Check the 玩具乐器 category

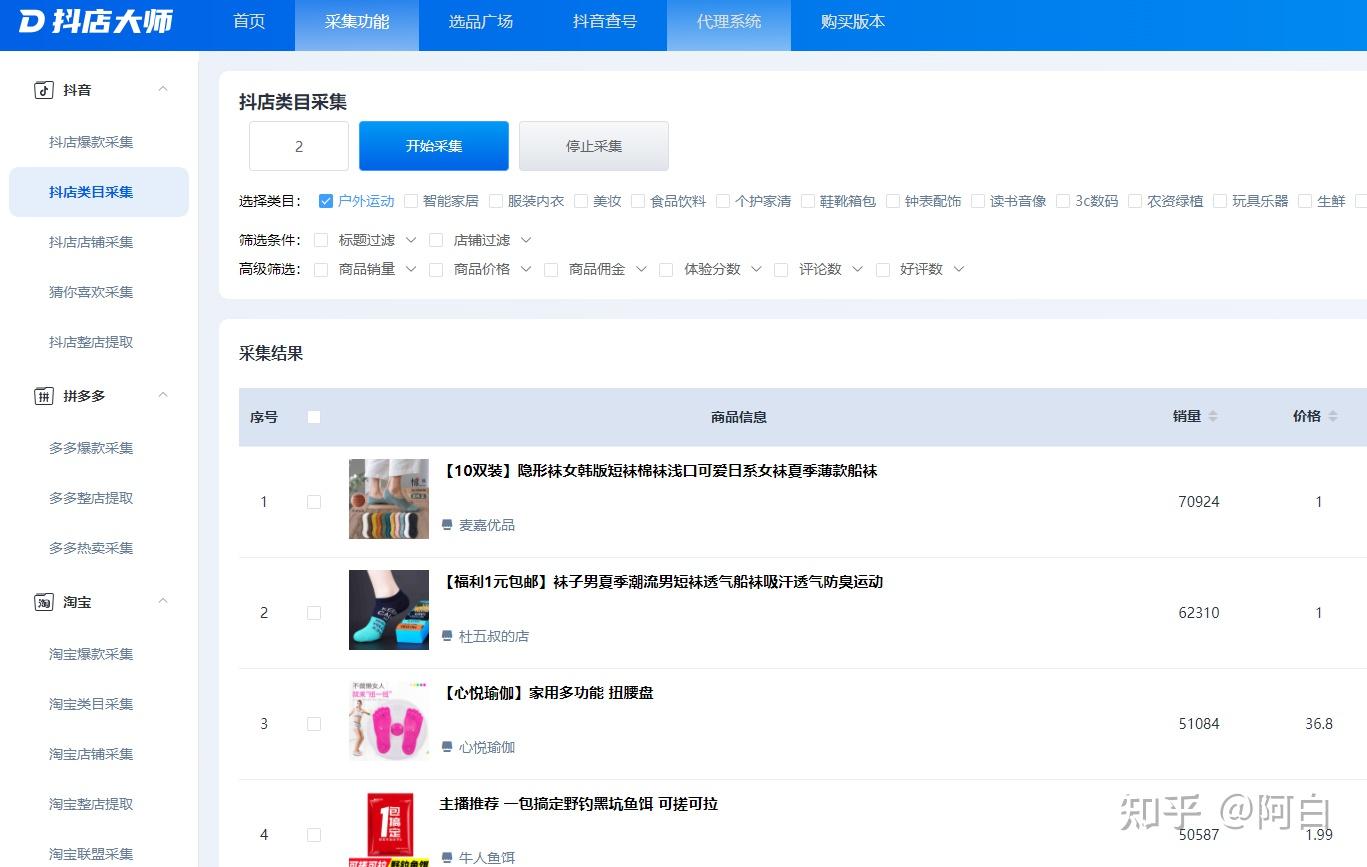click(x=1220, y=201)
